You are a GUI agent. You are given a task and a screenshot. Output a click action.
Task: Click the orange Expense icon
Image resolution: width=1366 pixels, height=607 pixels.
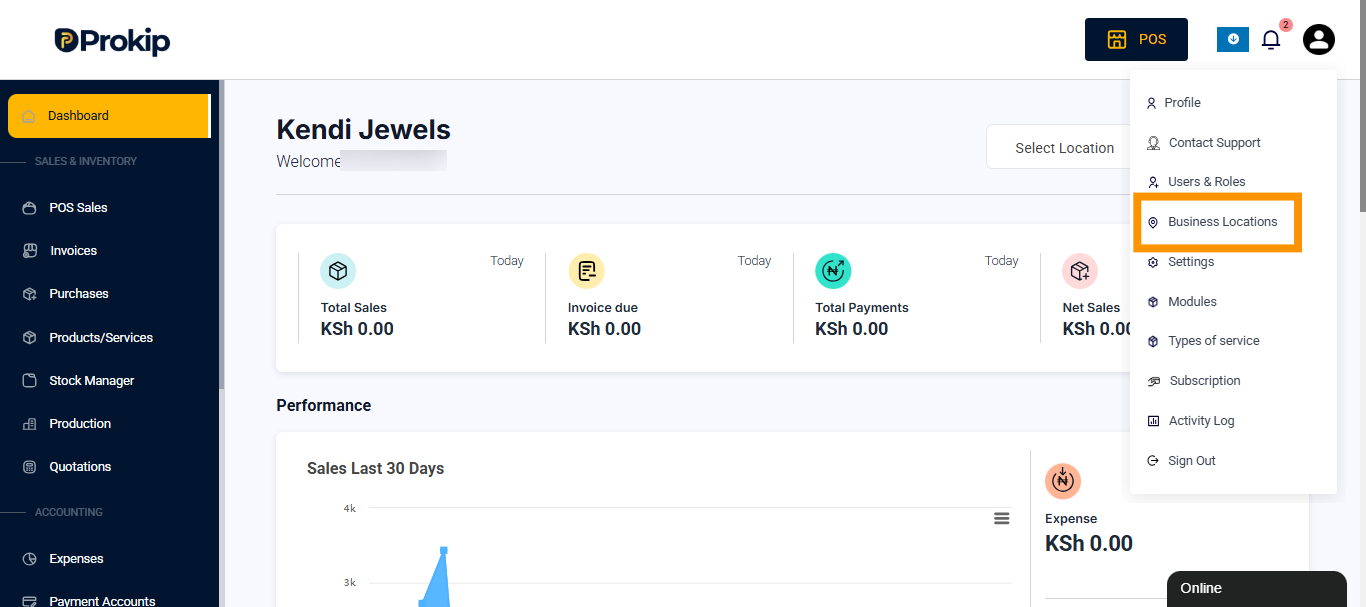[x=1063, y=481]
